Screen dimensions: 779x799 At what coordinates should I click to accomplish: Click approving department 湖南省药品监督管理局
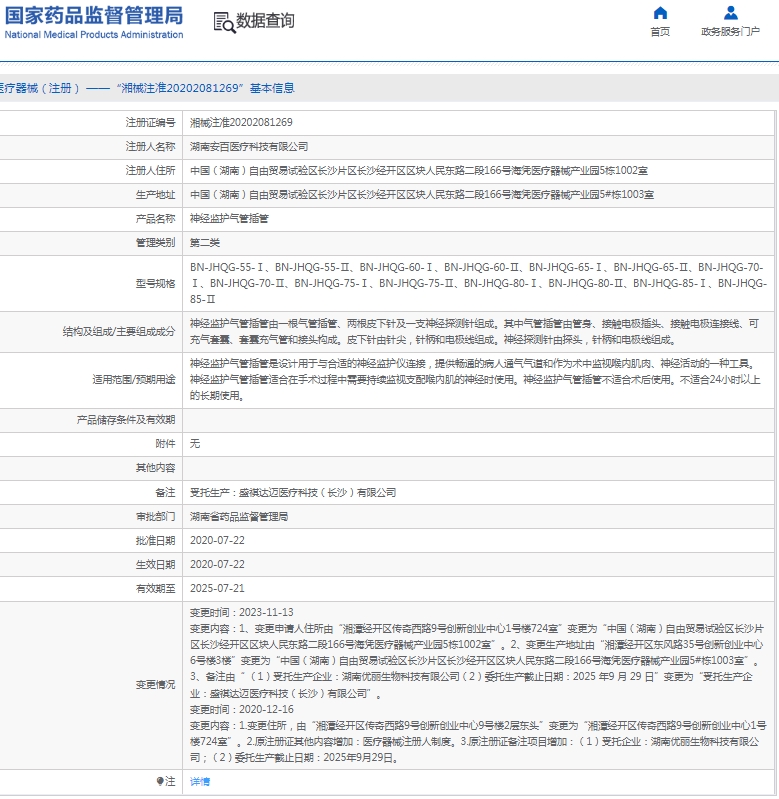(239, 517)
